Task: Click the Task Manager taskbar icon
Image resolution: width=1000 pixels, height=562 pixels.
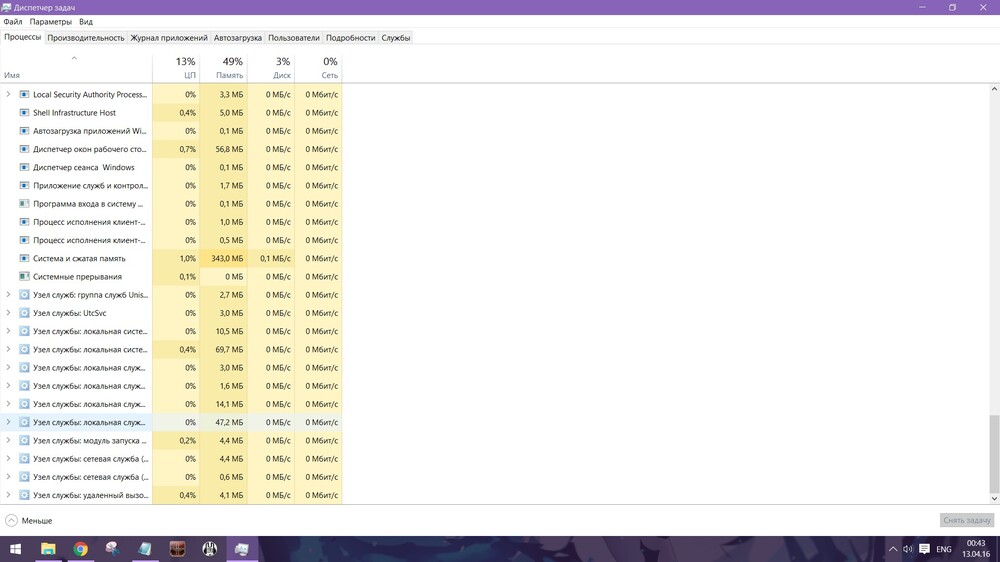Action: pyautogui.click(x=242, y=549)
